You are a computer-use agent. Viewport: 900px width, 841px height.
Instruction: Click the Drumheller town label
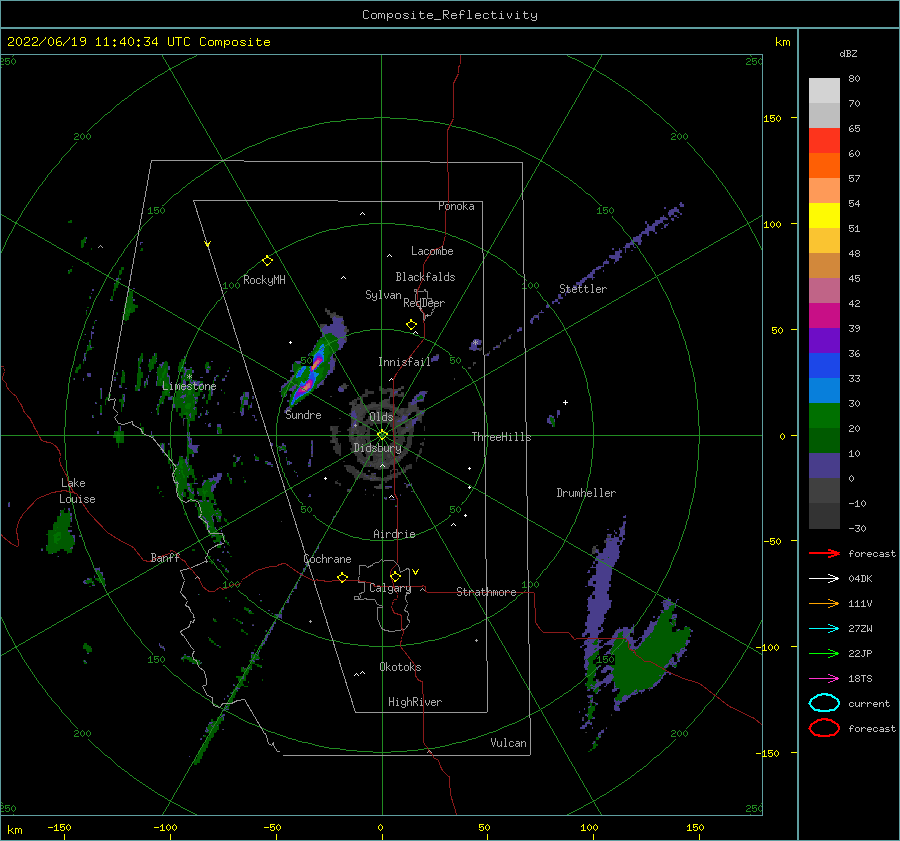point(586,493)
